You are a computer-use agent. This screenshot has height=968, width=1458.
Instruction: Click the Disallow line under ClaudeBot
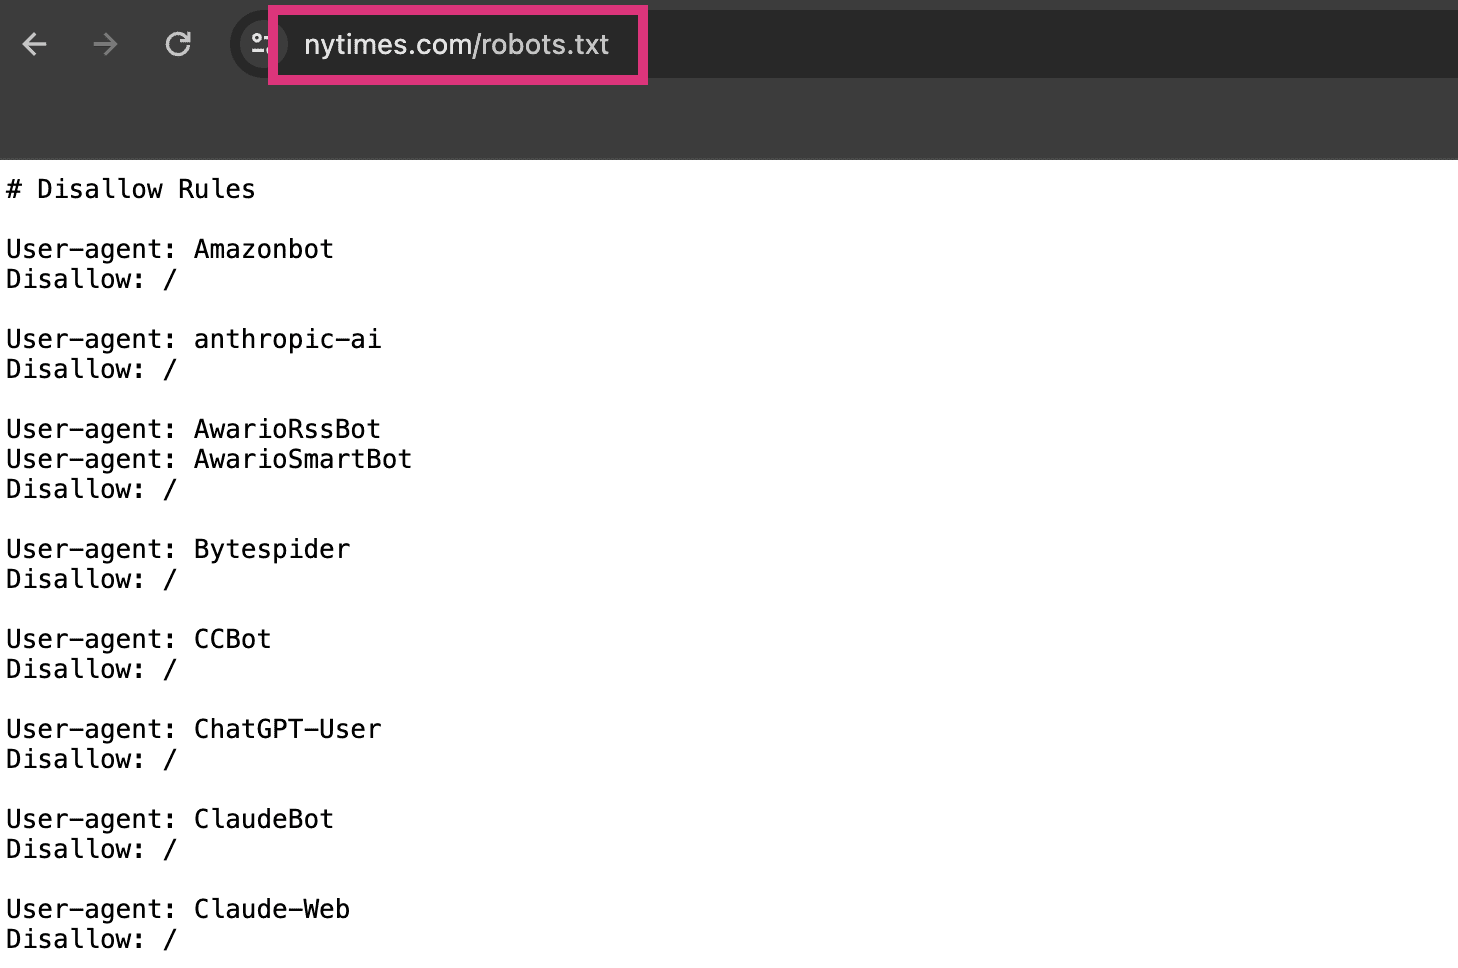coord(91,849)
